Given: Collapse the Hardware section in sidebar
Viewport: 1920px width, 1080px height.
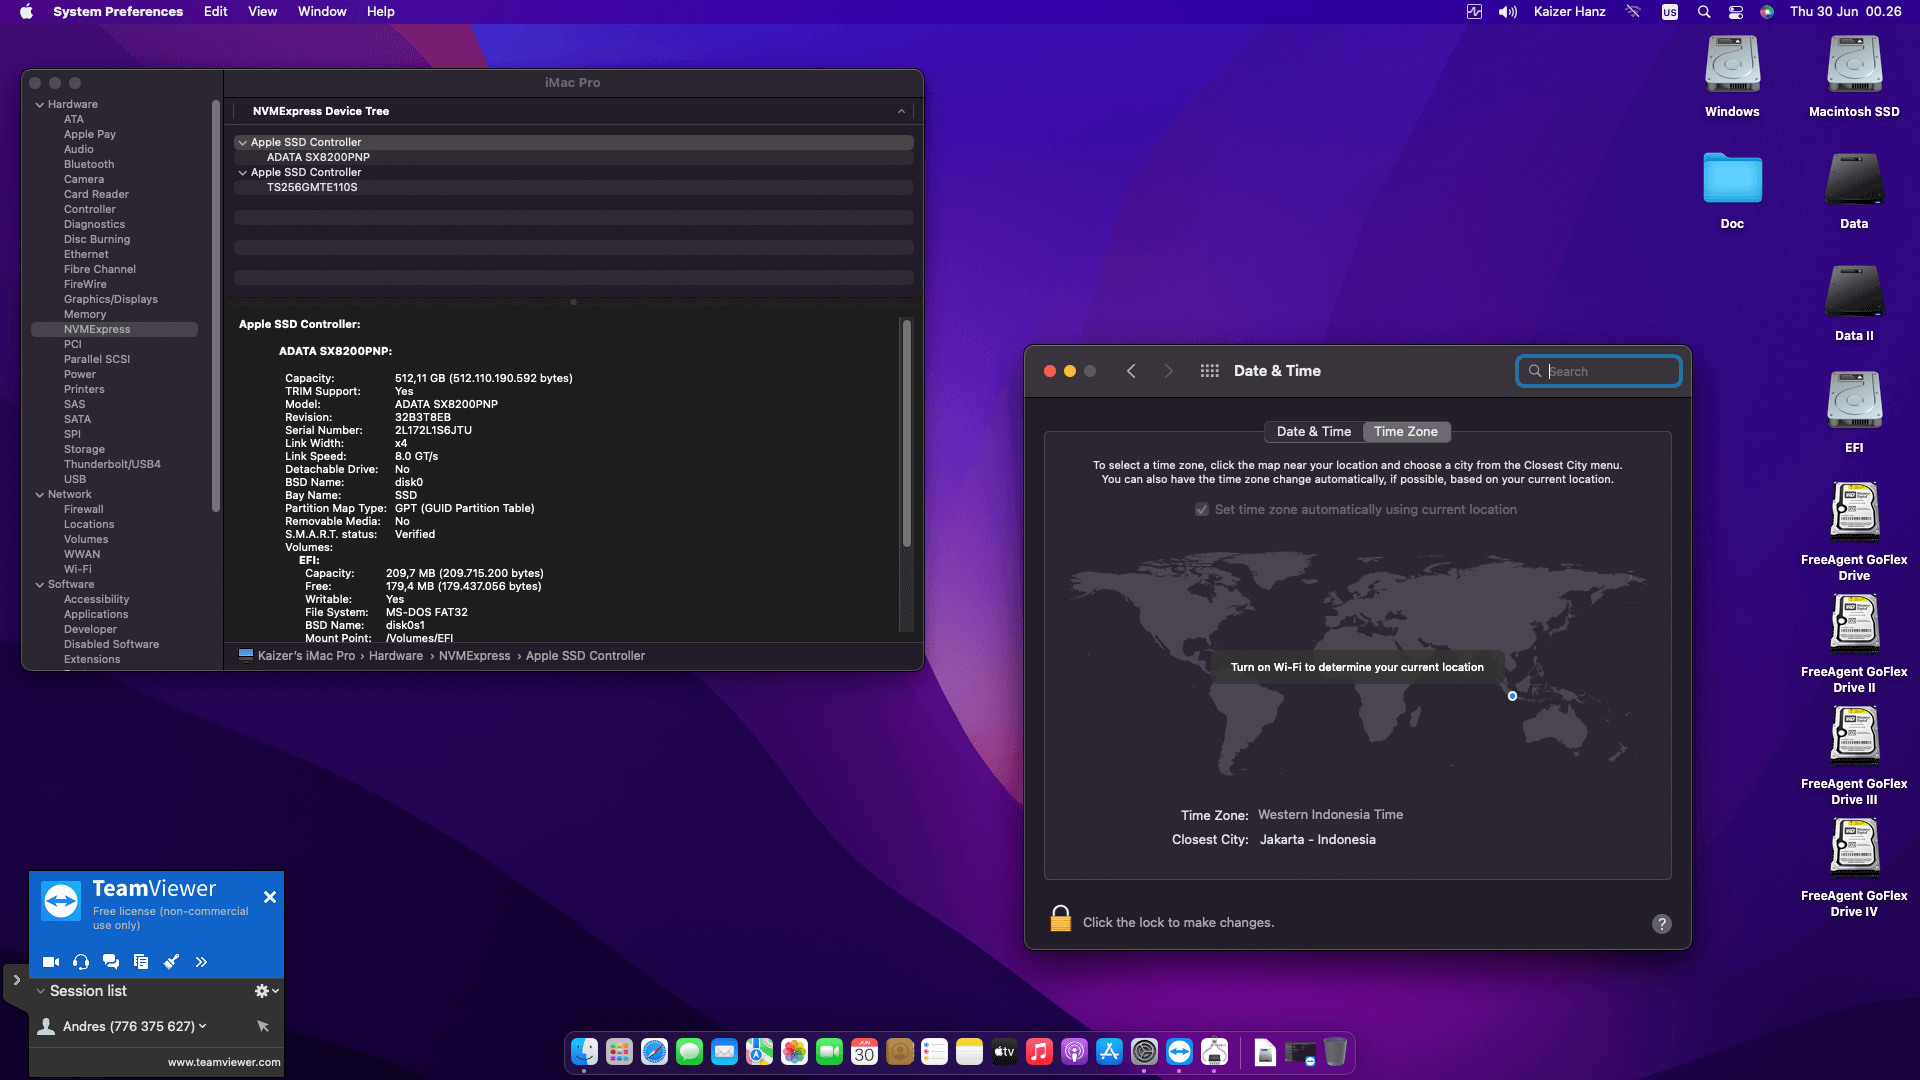Looking at the screenshot, I should 40,104.
